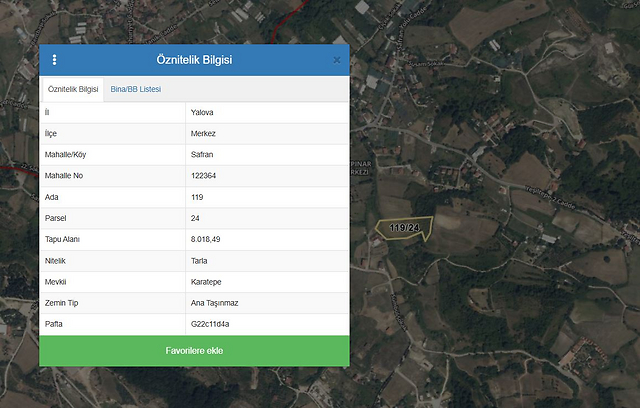Close the Öznitelik Bilgisi dialog
The image size is (640, 408).
pos(337,60)
